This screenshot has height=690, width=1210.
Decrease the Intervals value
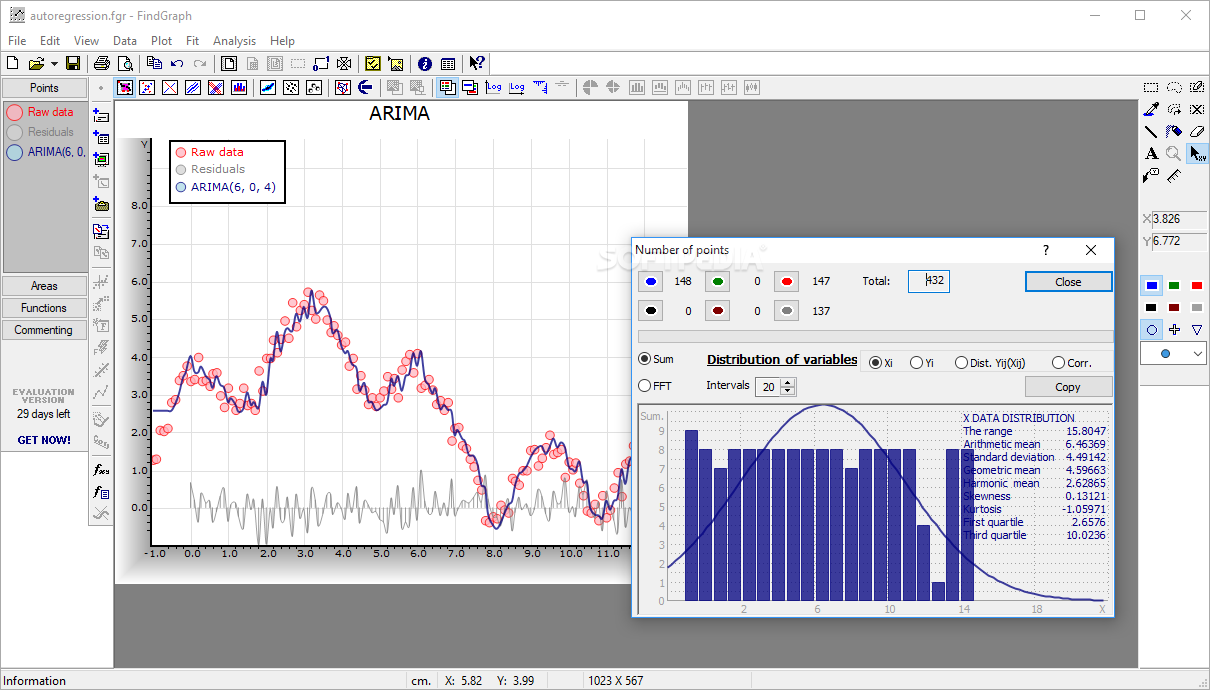click(x=788, y=391)
